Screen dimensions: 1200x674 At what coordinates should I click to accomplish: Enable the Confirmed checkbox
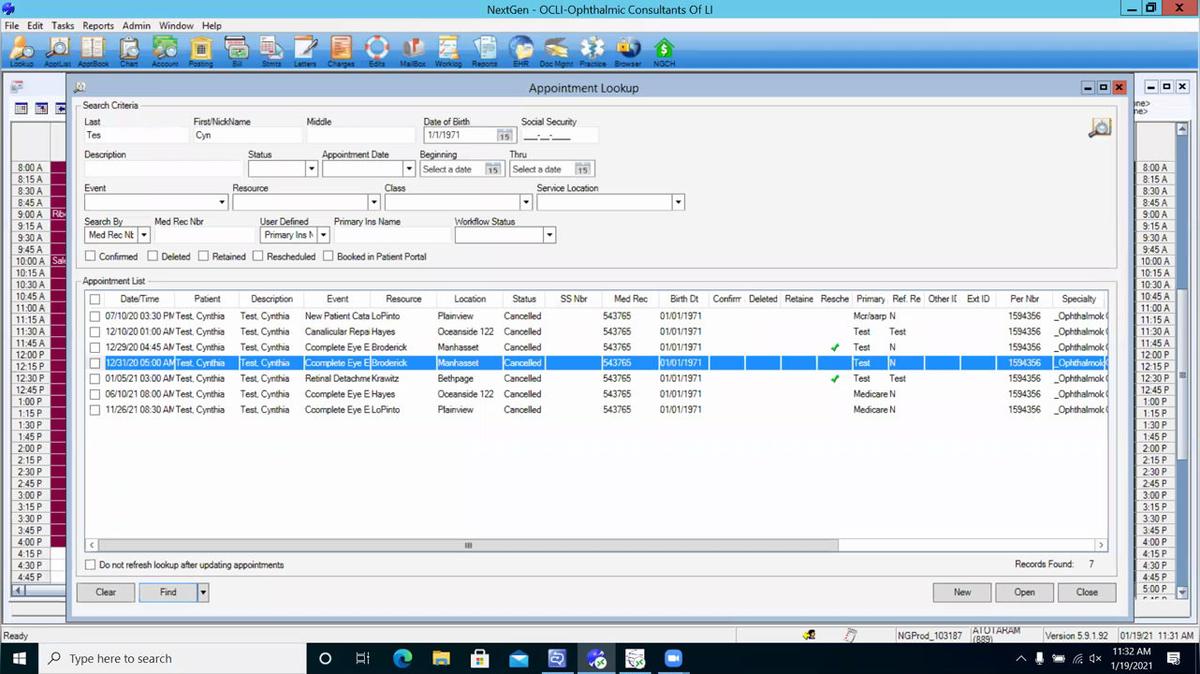coord(91,257)
